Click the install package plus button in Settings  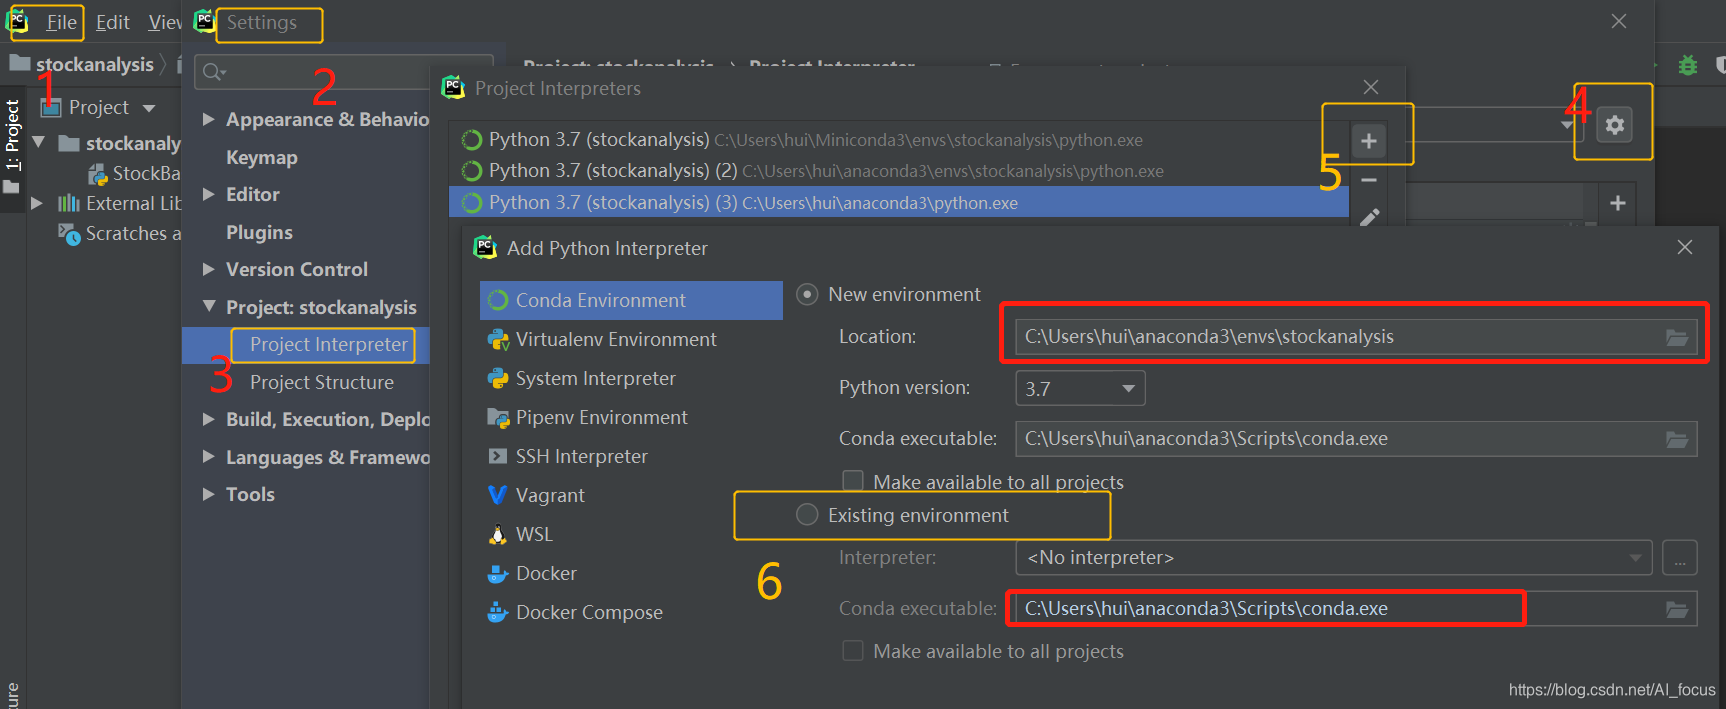coord(1618,203)
